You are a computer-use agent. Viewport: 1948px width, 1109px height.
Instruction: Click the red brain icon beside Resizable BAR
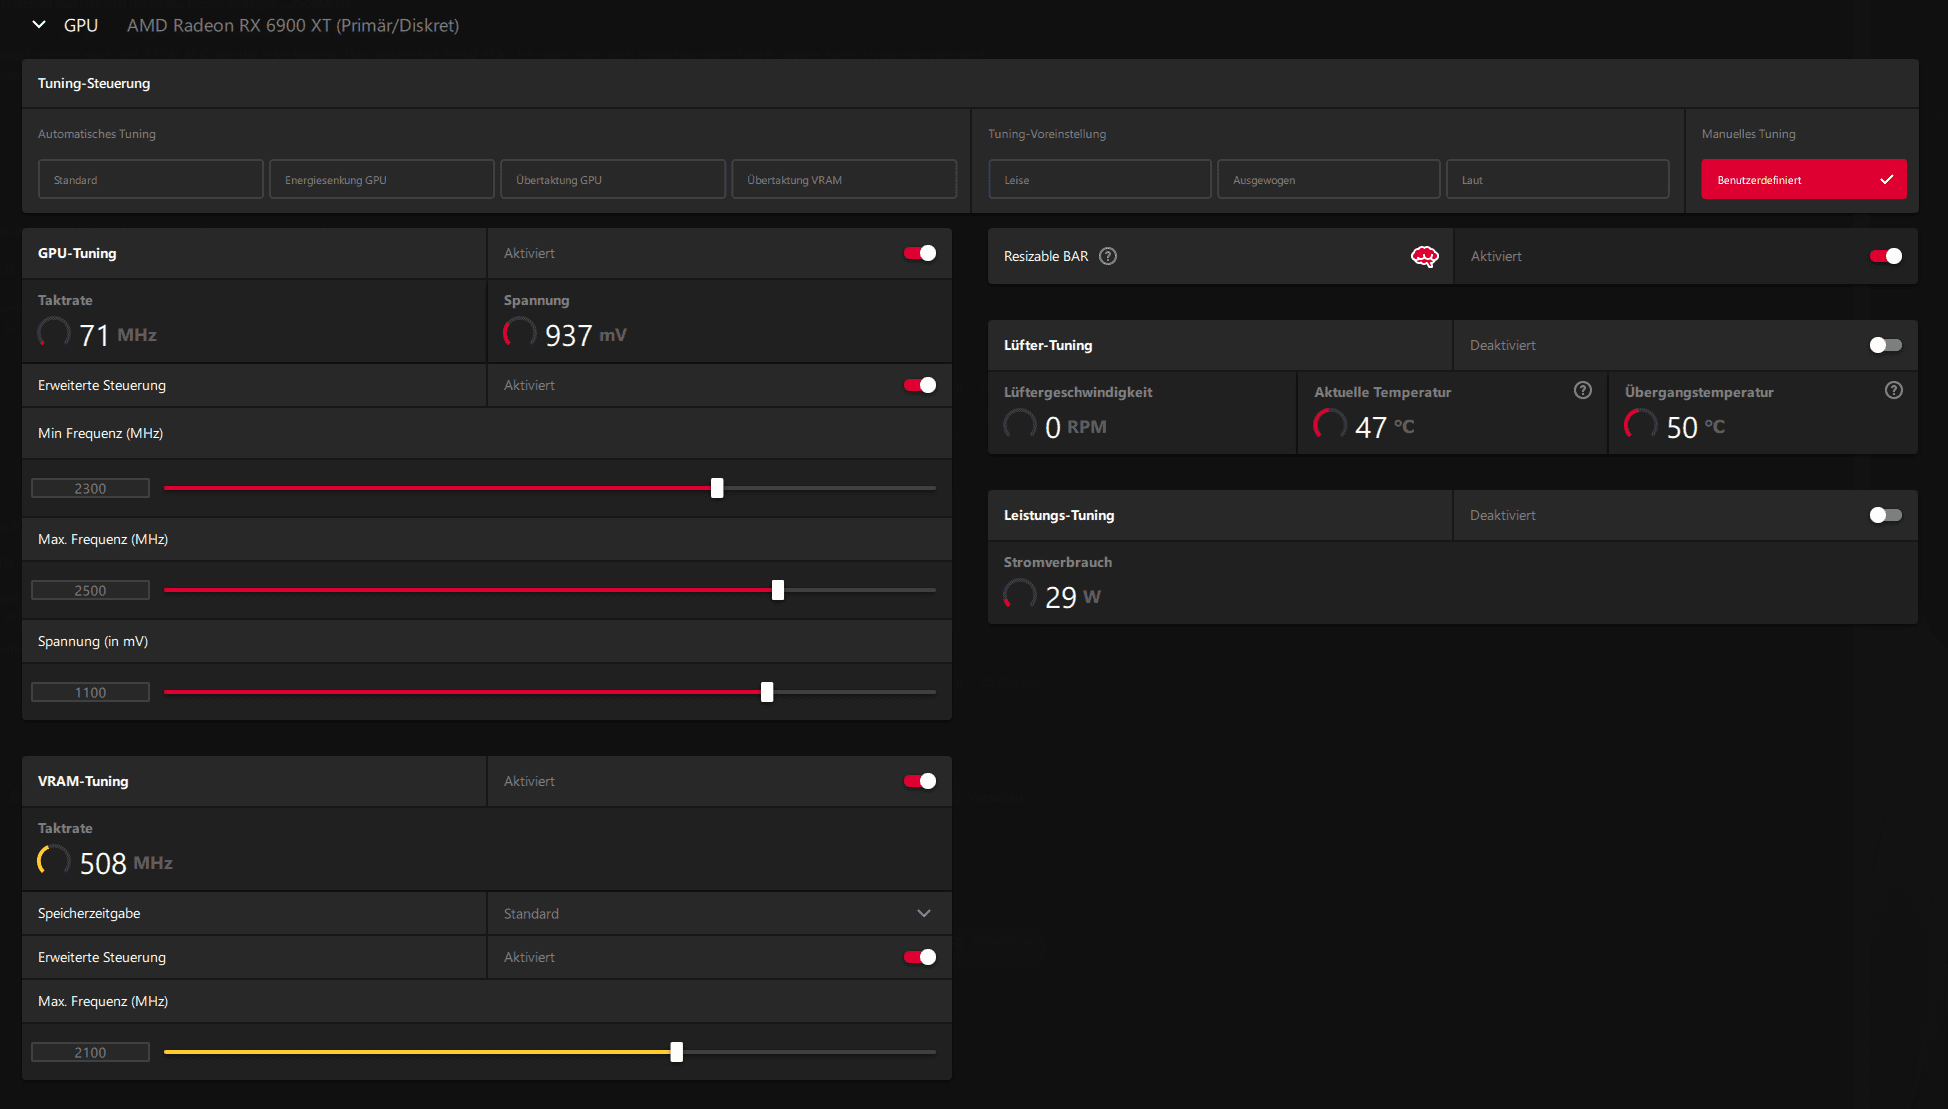(1424, 257)
